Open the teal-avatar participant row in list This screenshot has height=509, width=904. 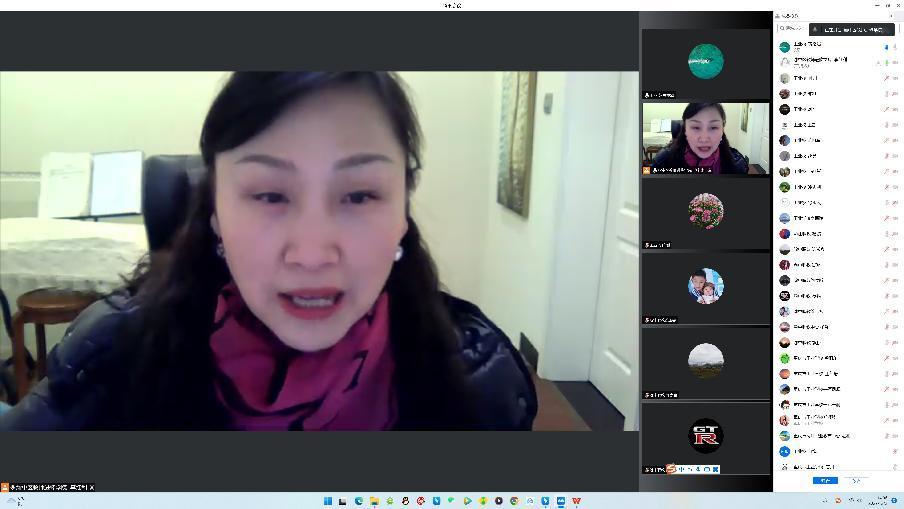click(x=838, y=47)
